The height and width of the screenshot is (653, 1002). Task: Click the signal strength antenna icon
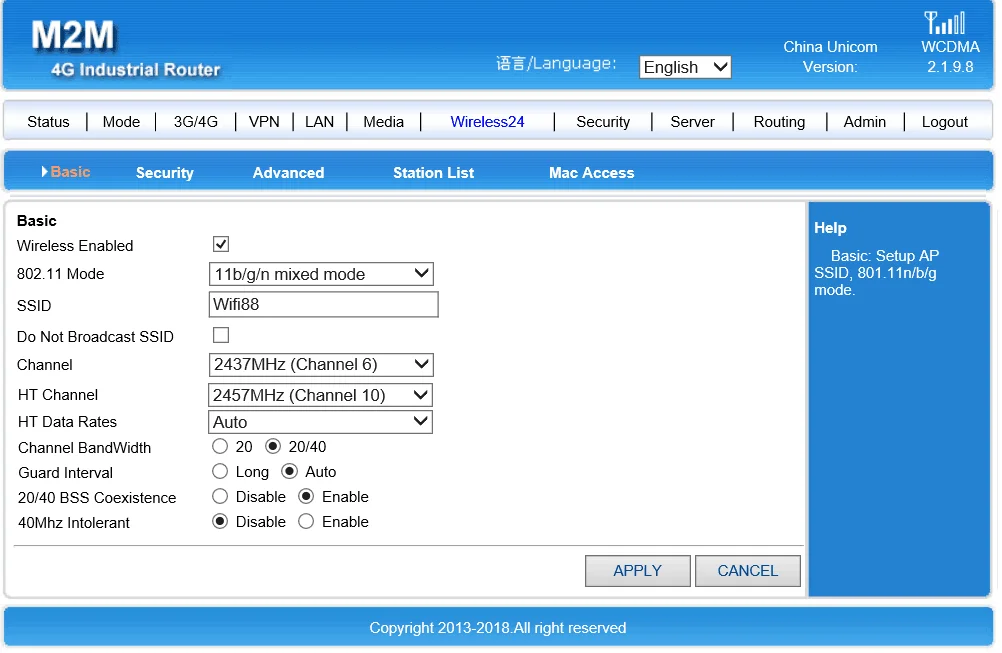click(944, 23)
